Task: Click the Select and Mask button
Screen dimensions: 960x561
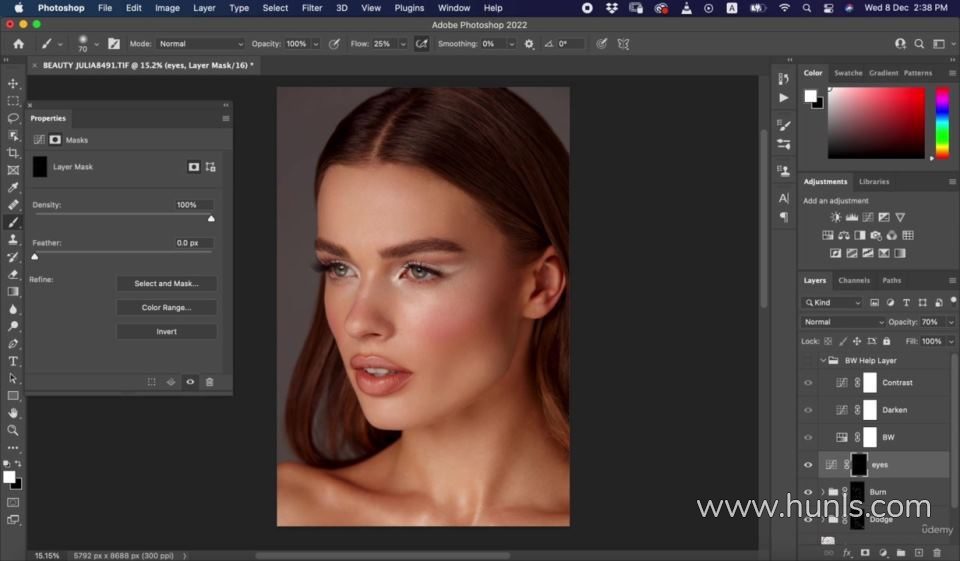Action: coord(166,284)
